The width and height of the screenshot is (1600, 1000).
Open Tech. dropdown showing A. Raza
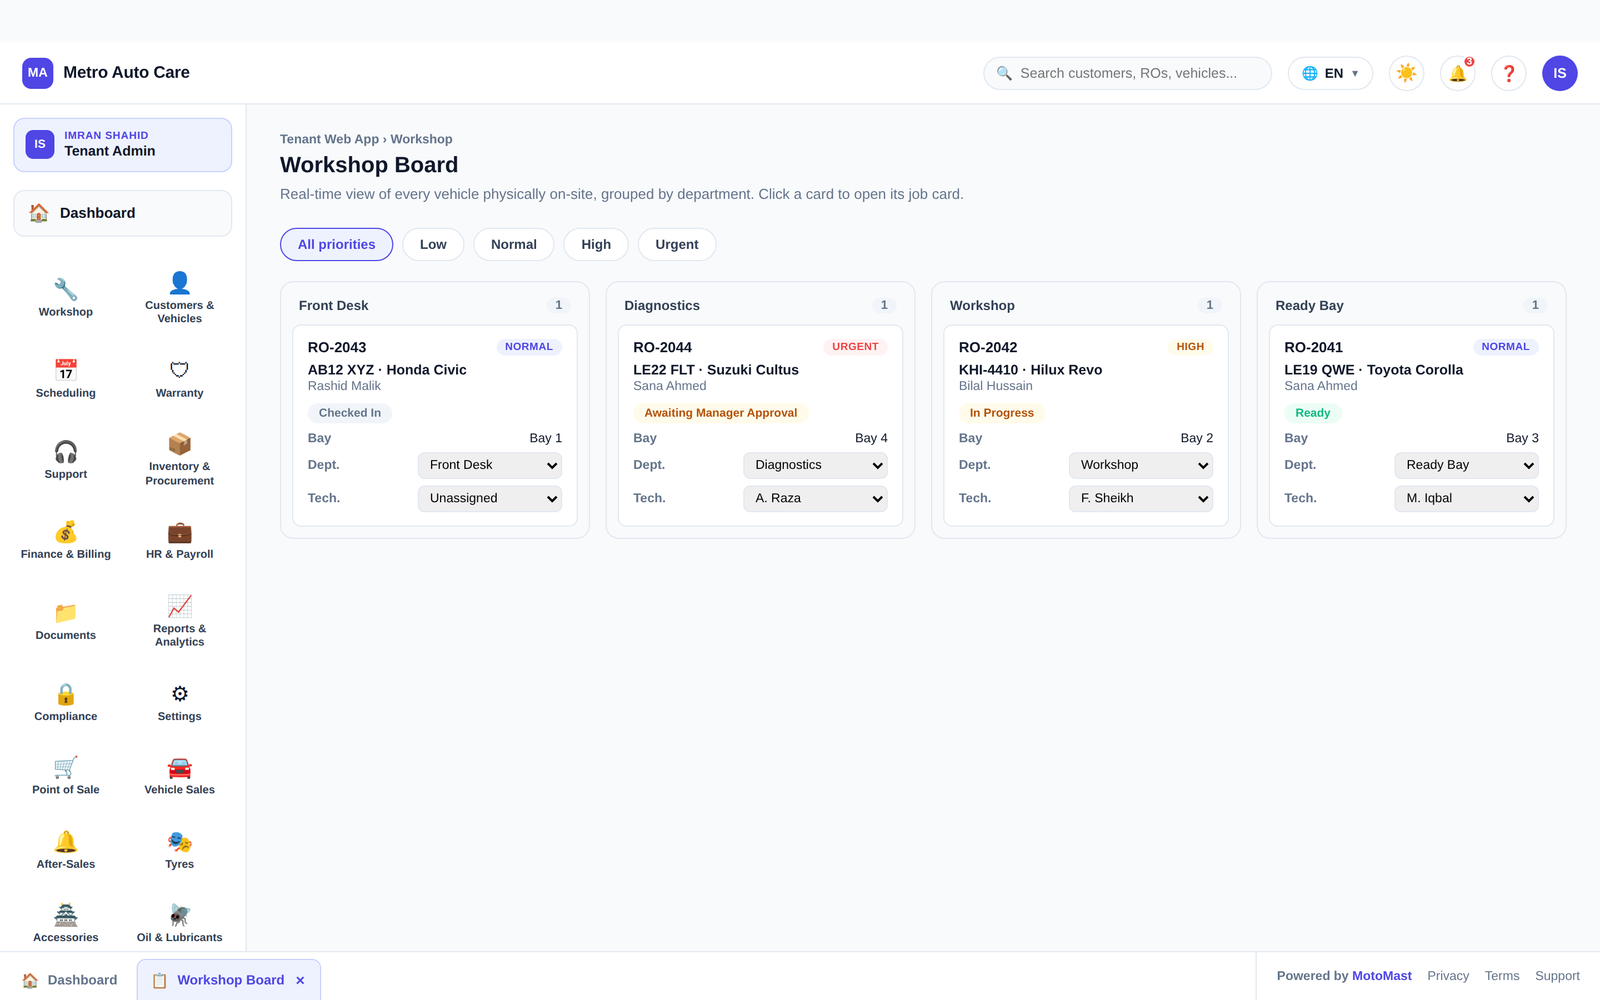pos(815,498)
